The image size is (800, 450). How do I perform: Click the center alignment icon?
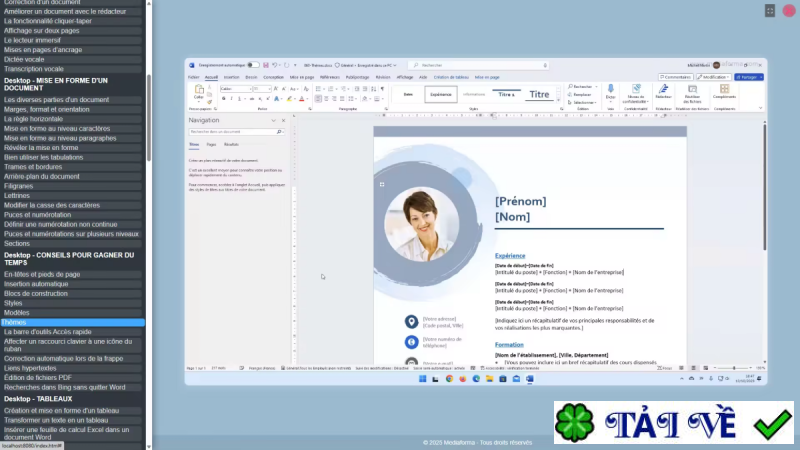click(x=326, y=99)
